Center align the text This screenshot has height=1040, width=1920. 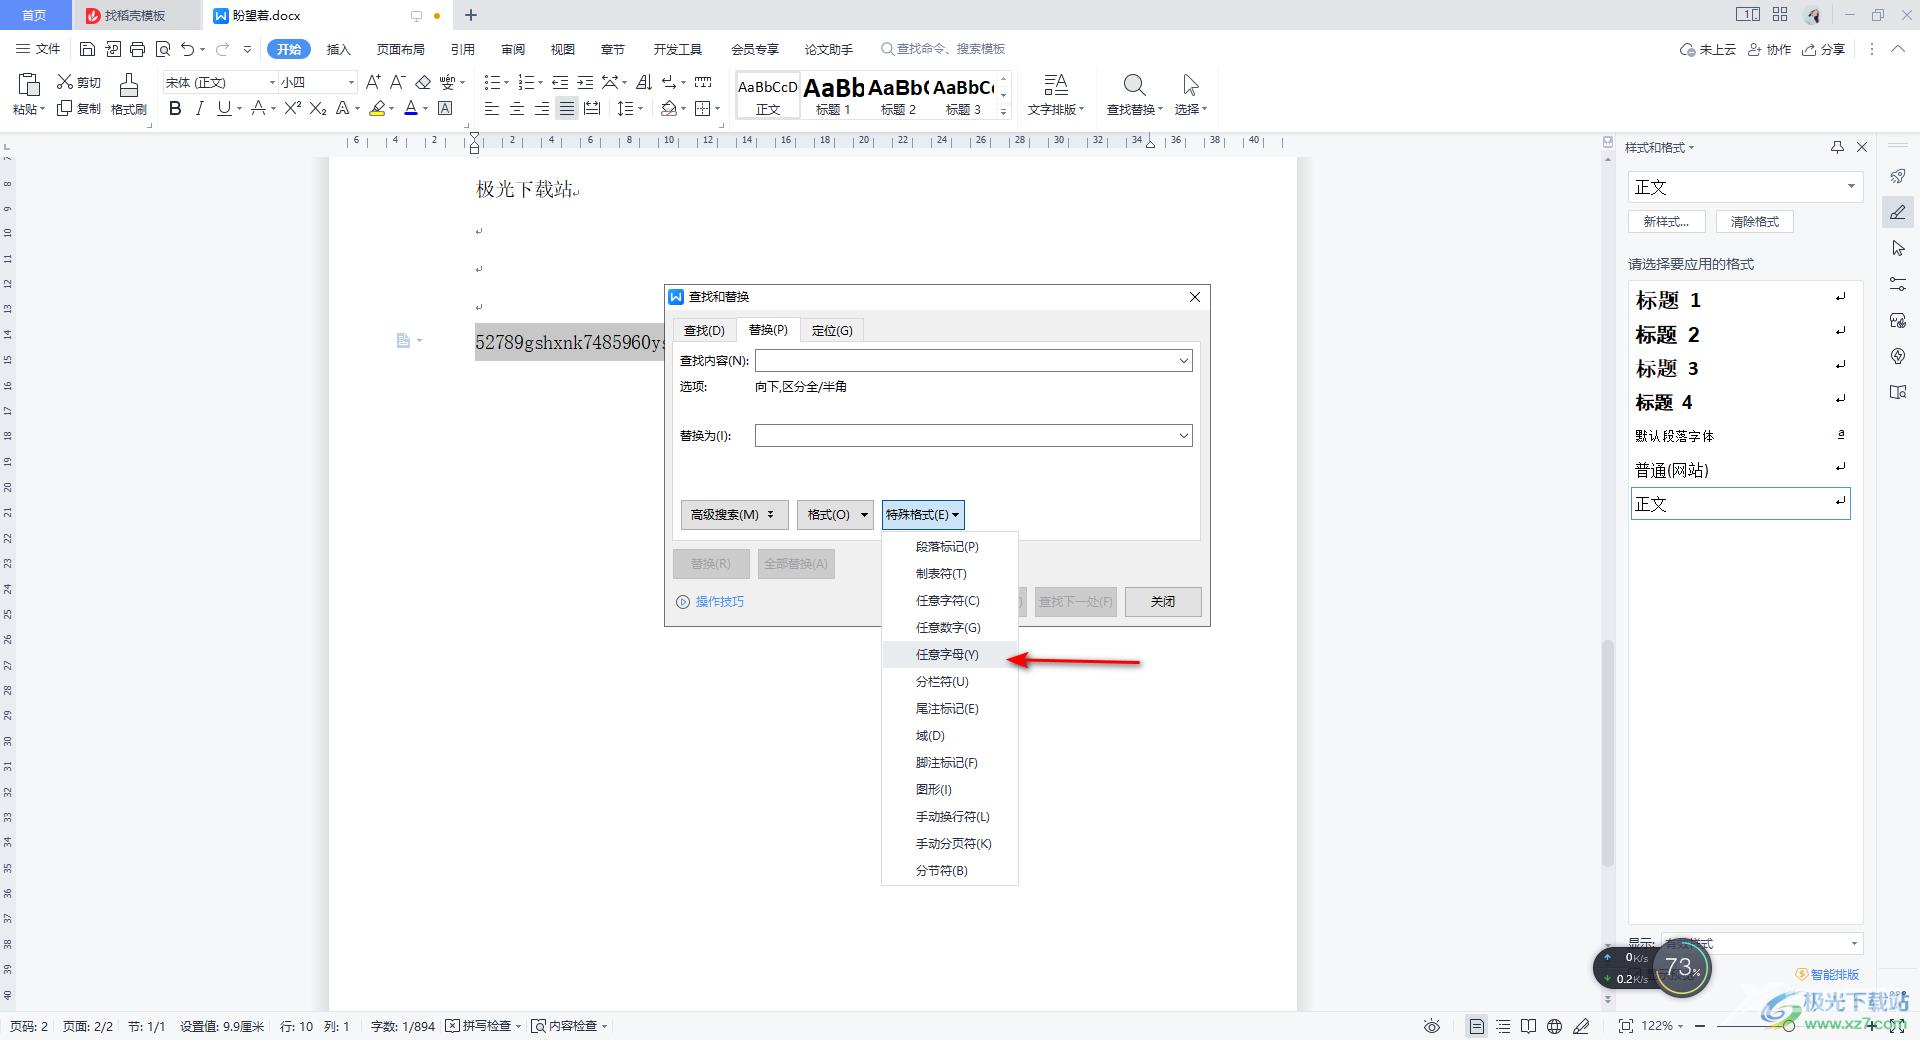pos(517,108)
